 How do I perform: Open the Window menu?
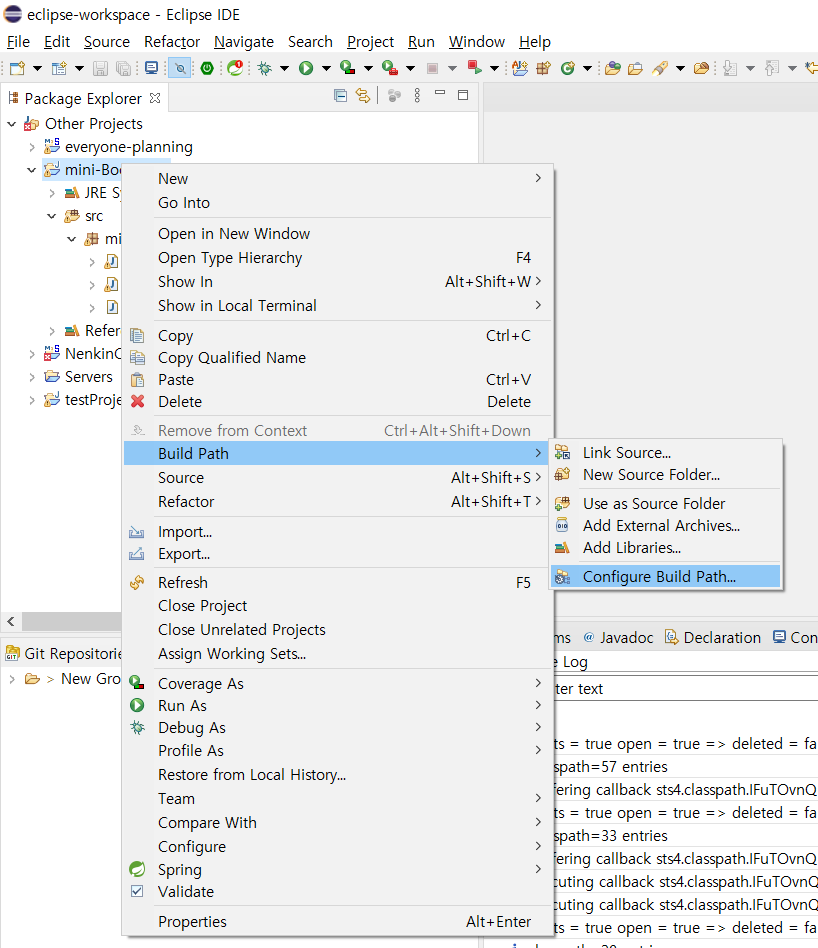coord(476,42)
